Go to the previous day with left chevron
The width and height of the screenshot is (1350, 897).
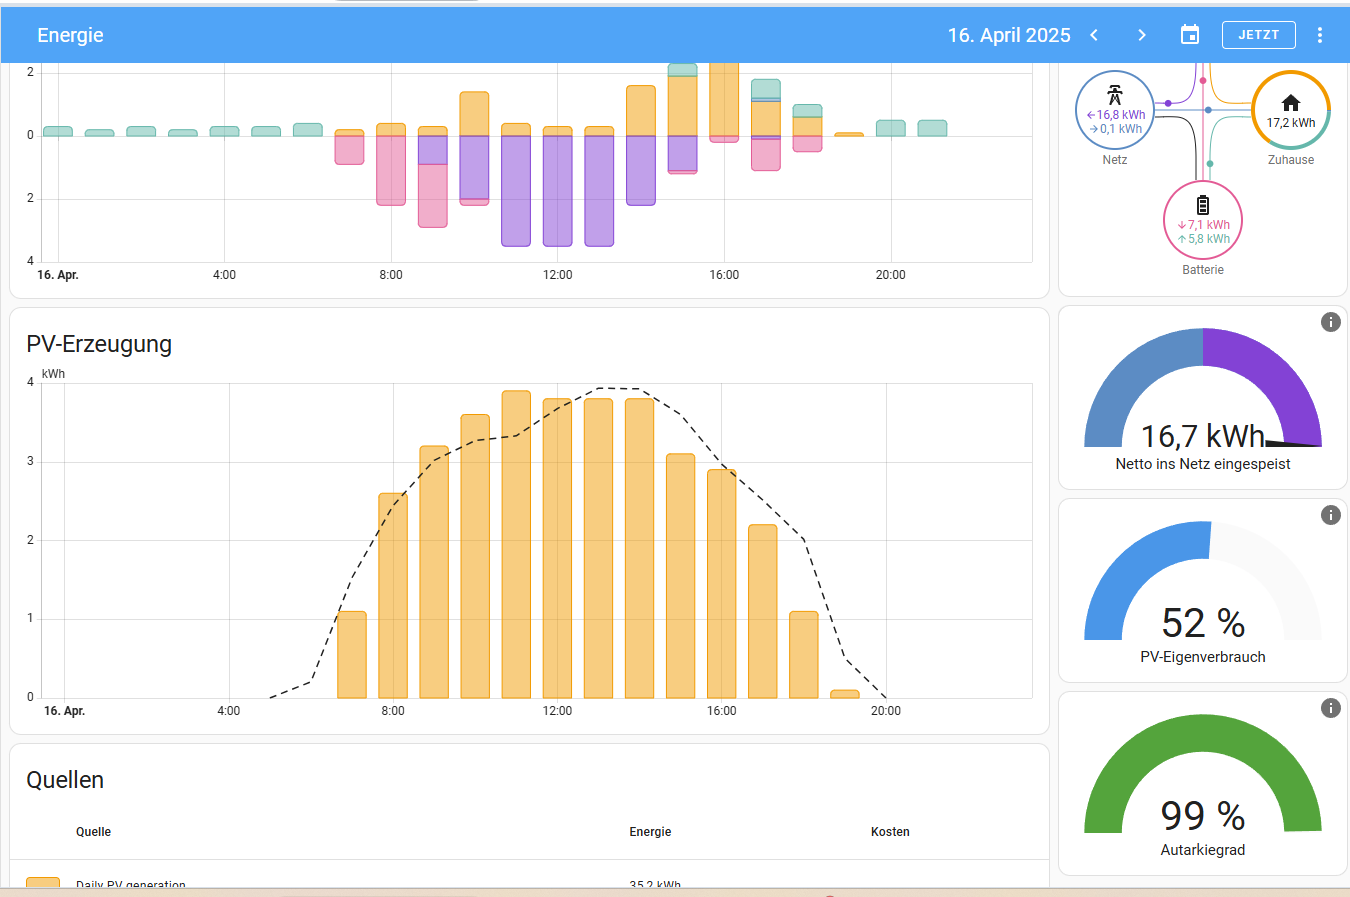[x=1094, y=35]
